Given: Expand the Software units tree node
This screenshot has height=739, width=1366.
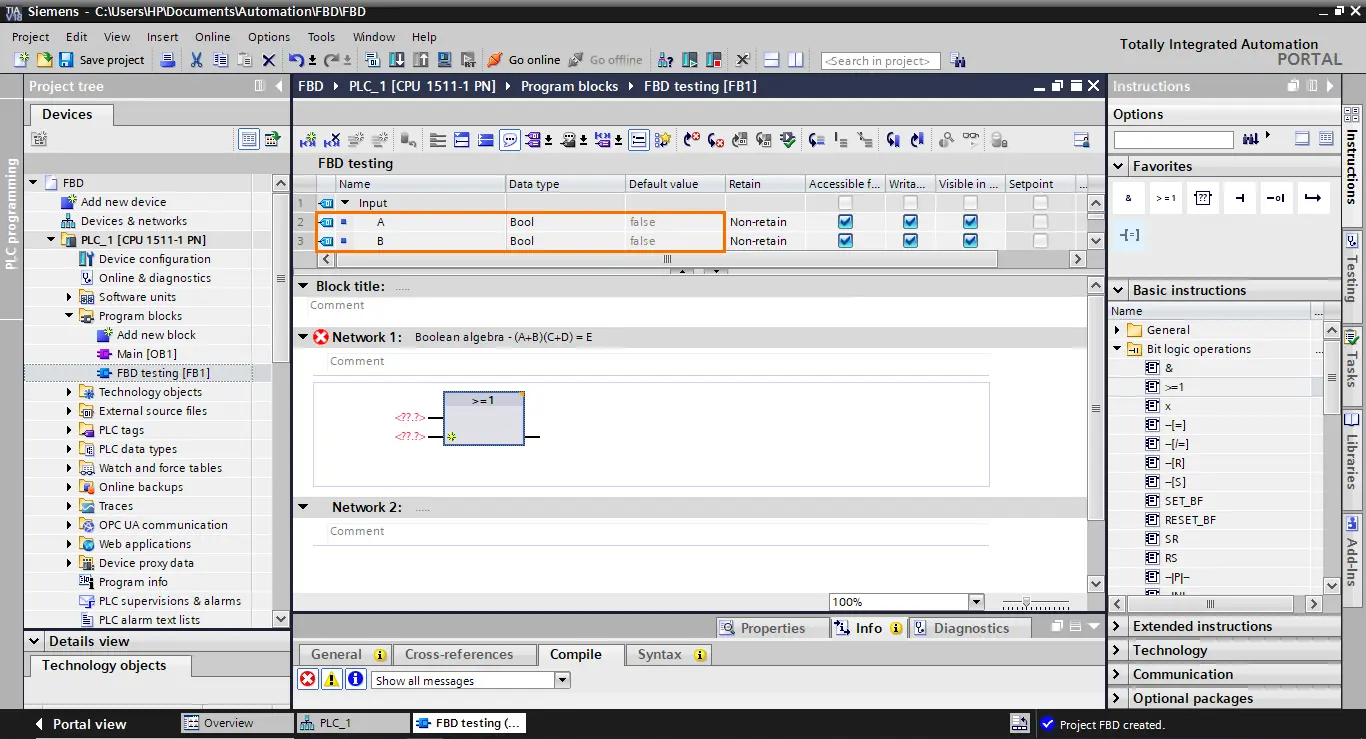Looking at the screenshot, I should pyautogui.click(x=69, y=297).
